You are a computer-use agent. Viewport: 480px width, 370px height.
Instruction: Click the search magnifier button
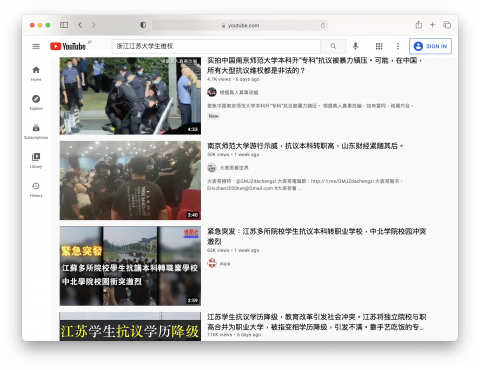tap(333, 46)
